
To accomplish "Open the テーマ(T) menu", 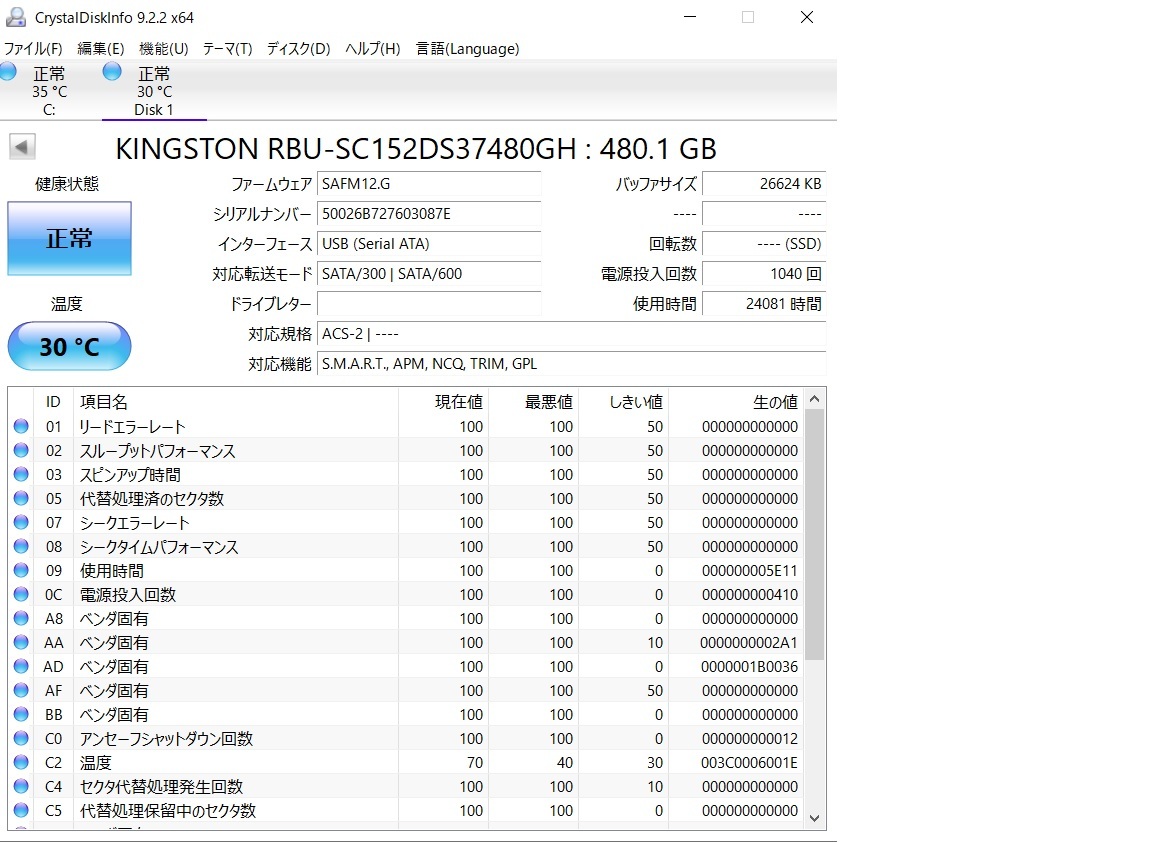I will pyautogui.click(x=228, y=48).
